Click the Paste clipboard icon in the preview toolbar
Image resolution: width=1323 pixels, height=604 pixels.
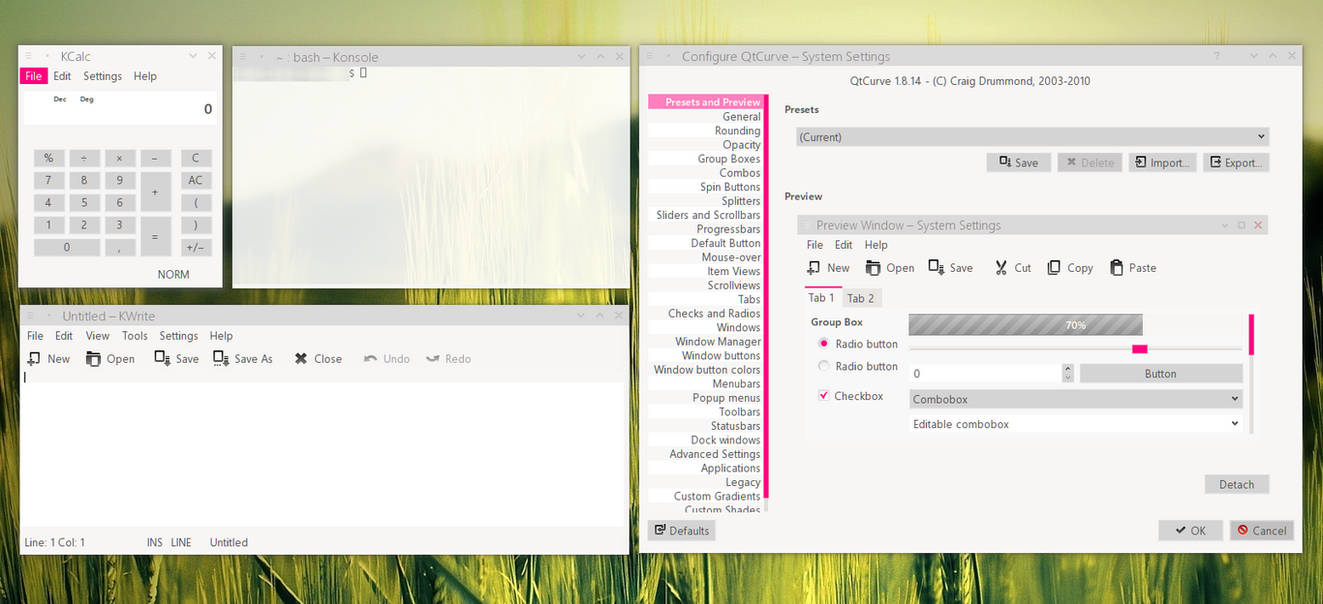pyautogui.click(x=1116, y=267)
